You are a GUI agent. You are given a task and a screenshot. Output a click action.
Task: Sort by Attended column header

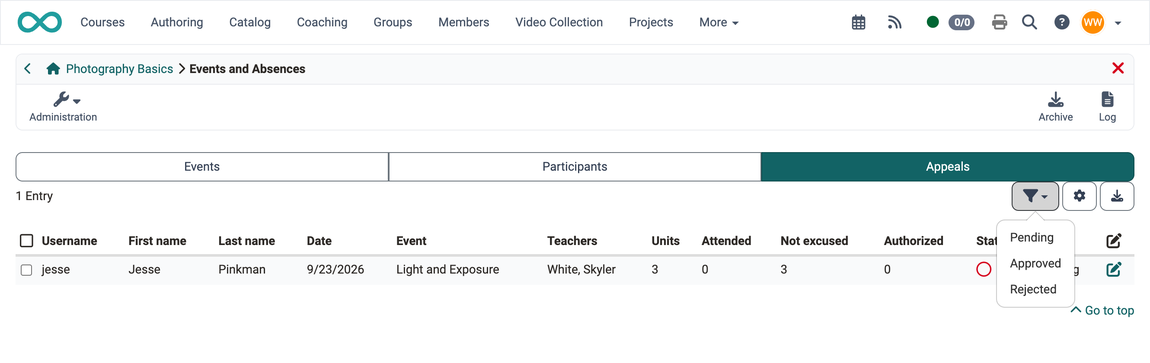point(726,241)
